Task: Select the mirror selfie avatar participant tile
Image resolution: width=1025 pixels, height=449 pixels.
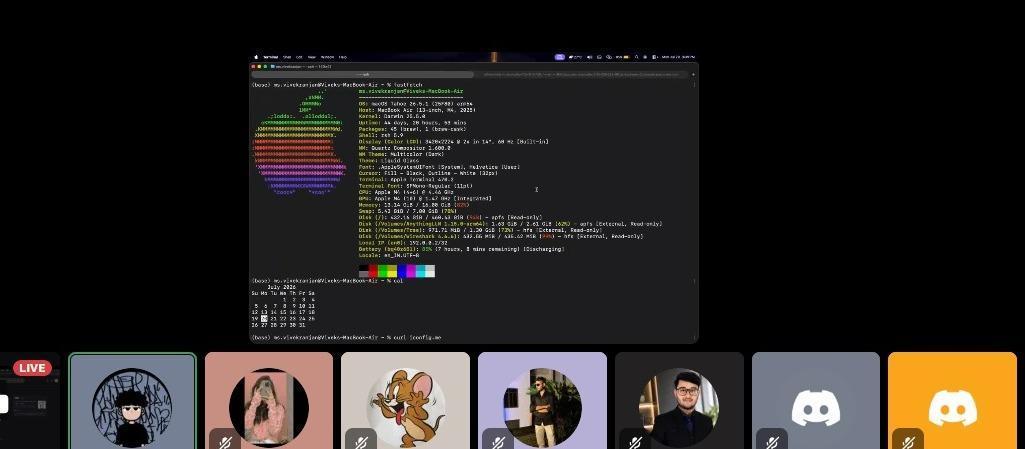Action: tap(269, 401)
